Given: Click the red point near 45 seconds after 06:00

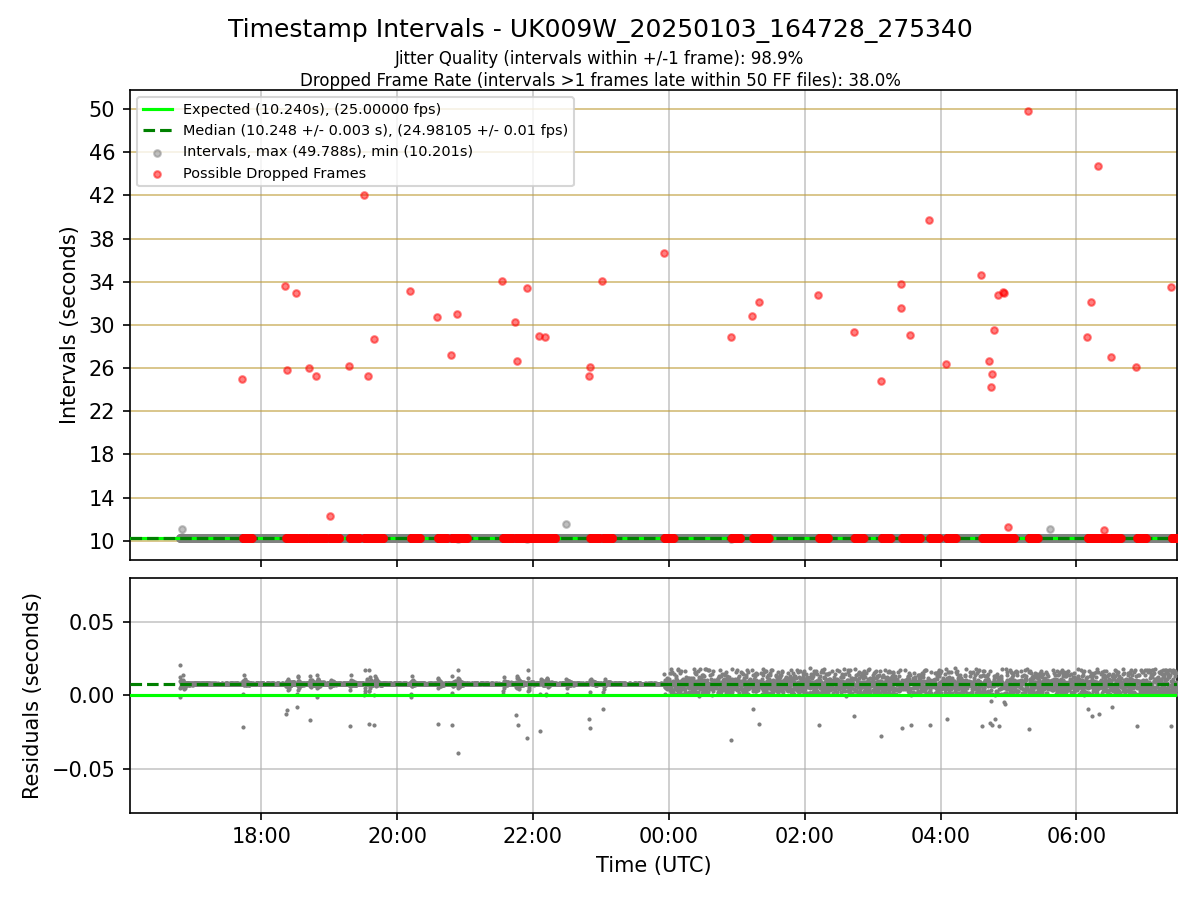Looking at the screenshot, I should (1098, 166).
